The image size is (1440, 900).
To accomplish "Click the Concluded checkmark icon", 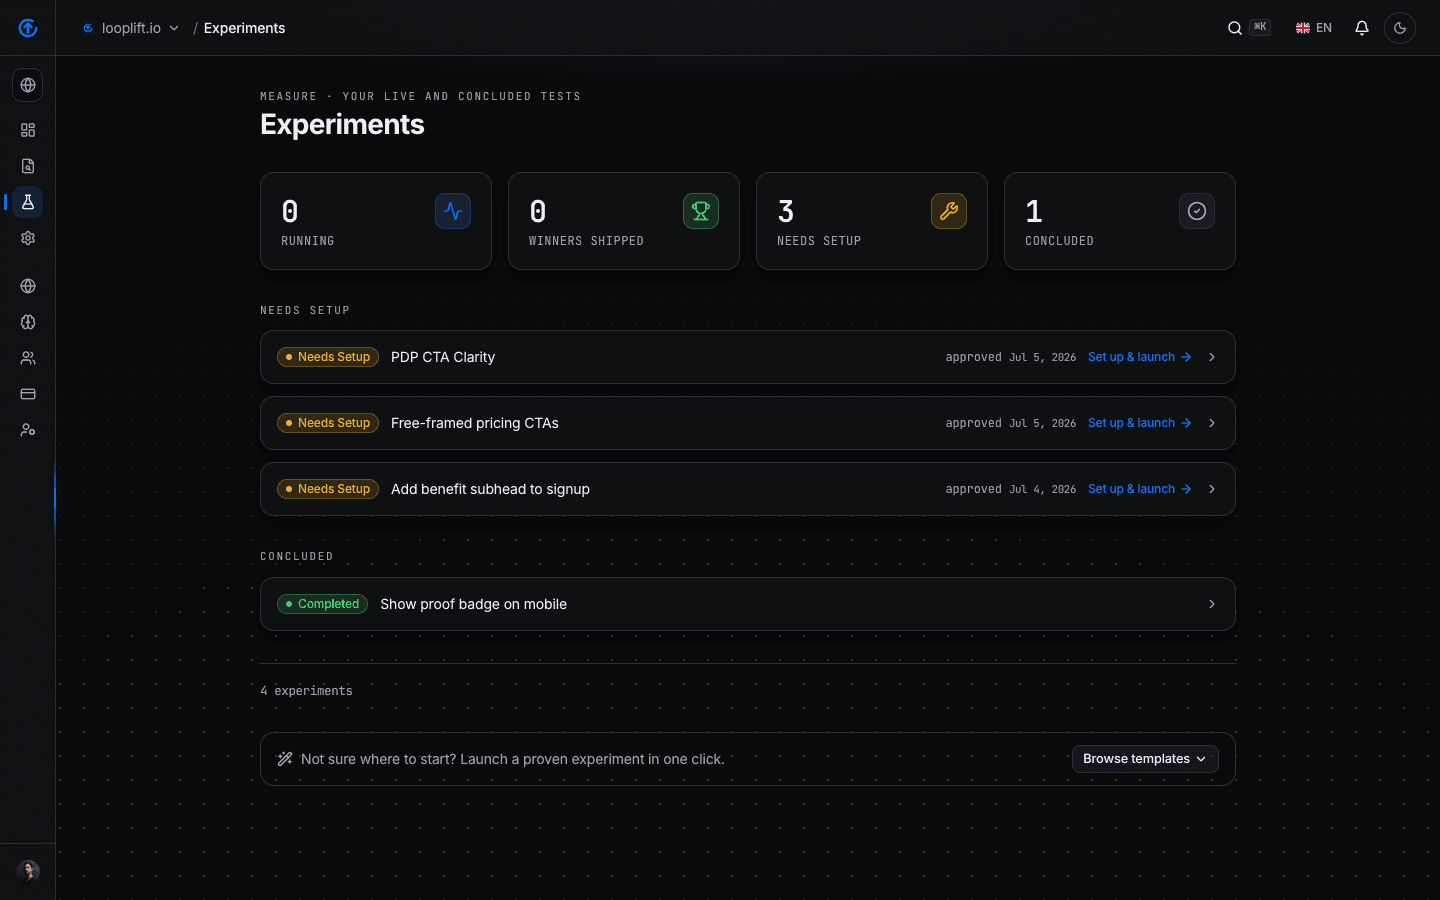I will [x=1197, y=211].
